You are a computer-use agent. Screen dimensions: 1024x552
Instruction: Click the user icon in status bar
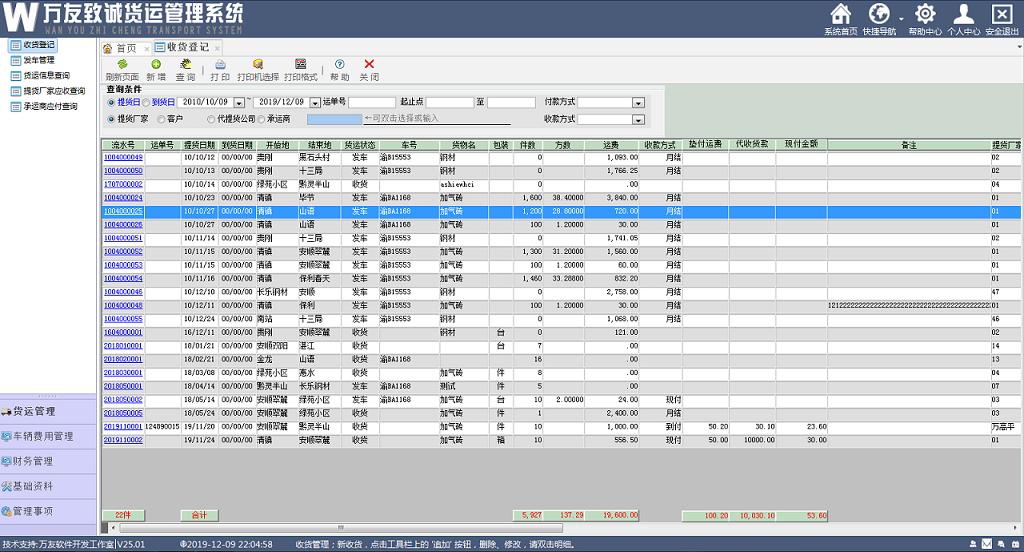tap(973, 544)
